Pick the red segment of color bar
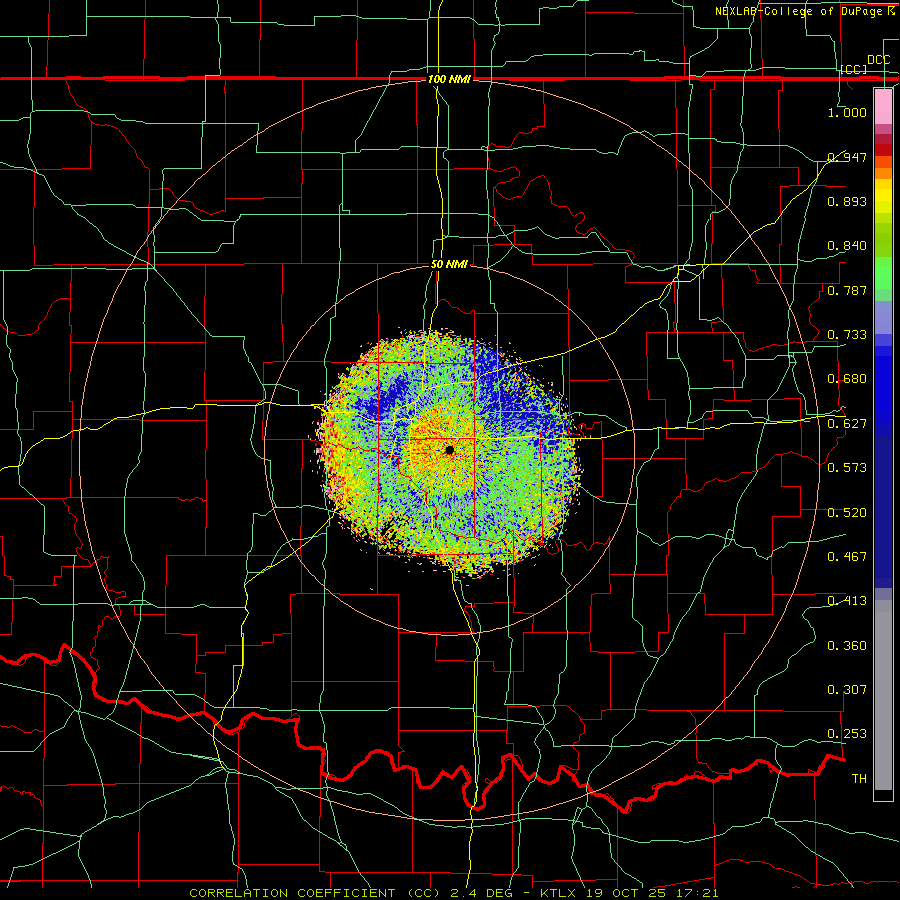 coord(883,149)
